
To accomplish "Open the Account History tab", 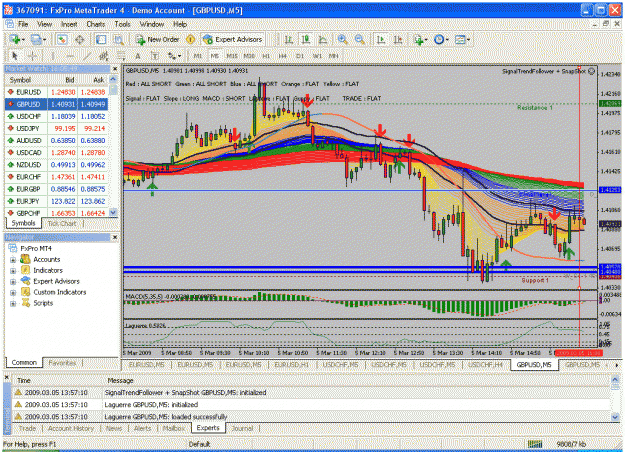I will click(x=71, y=428).
